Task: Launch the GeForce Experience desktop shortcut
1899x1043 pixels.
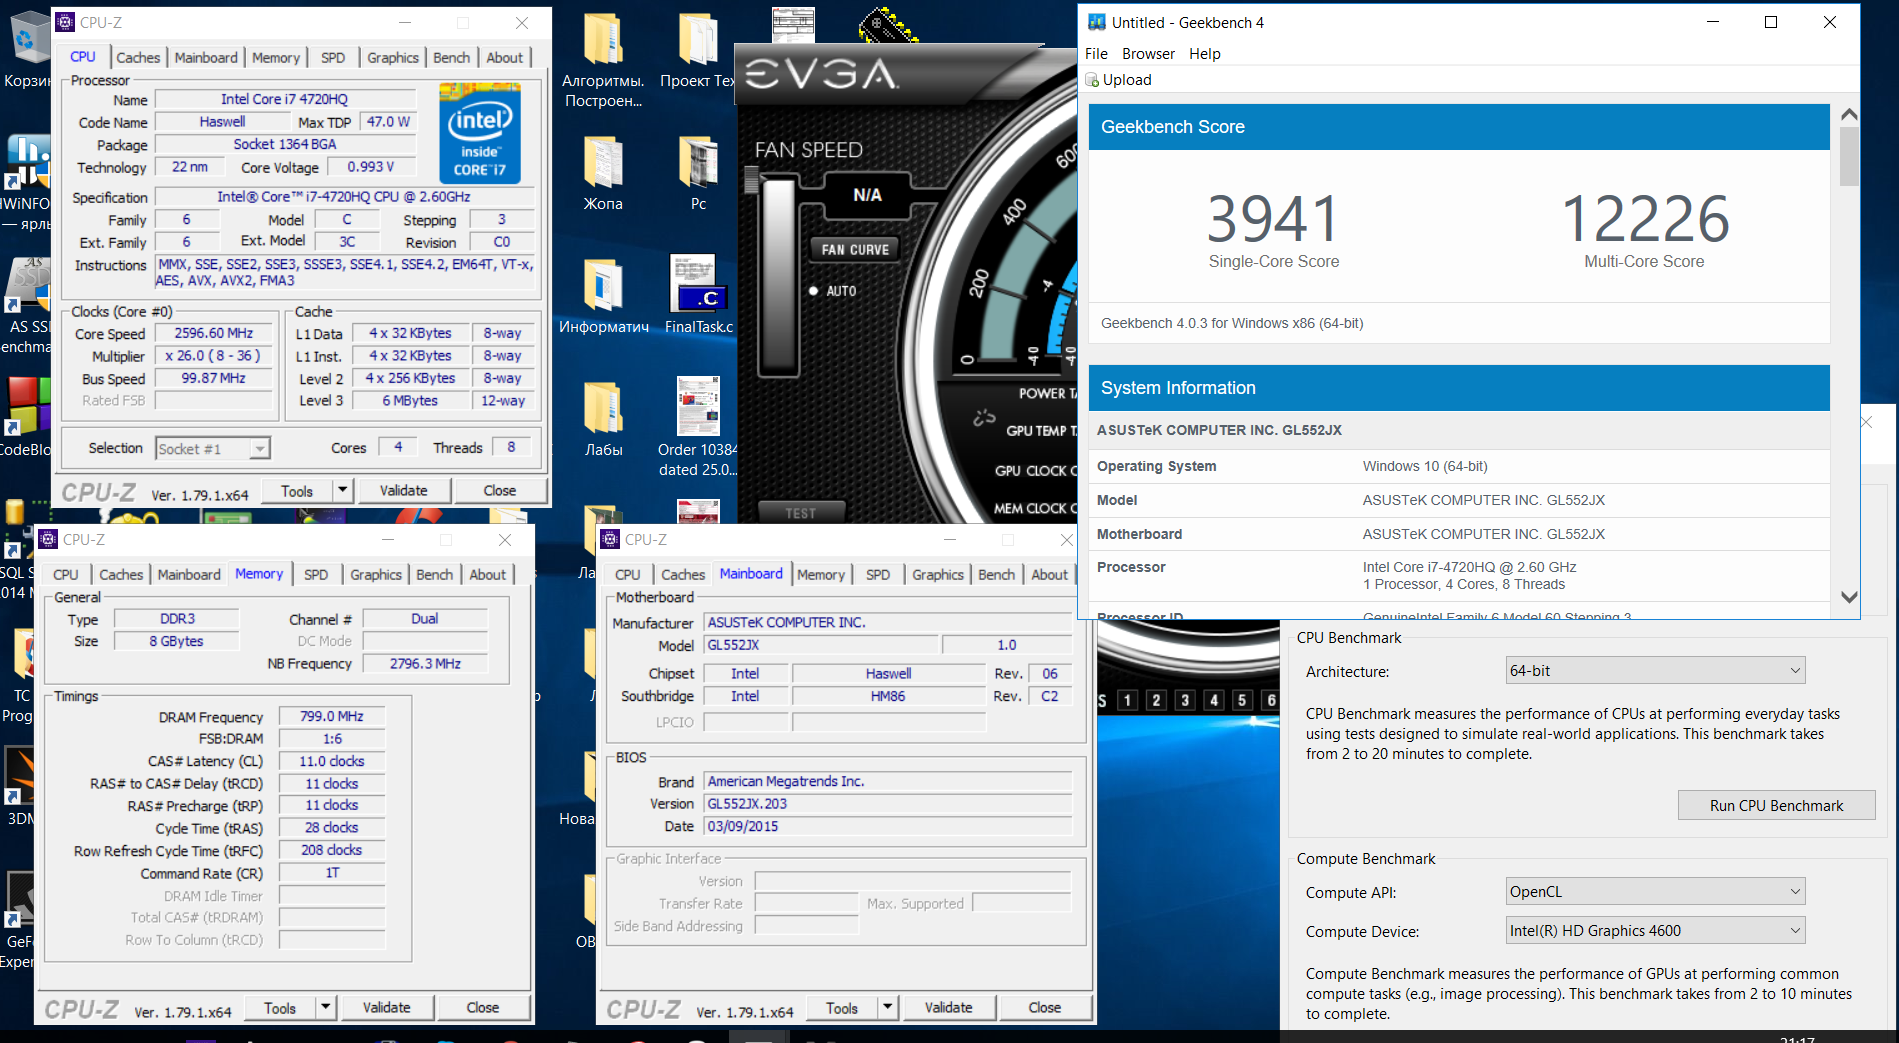Action: coord(20,900)
